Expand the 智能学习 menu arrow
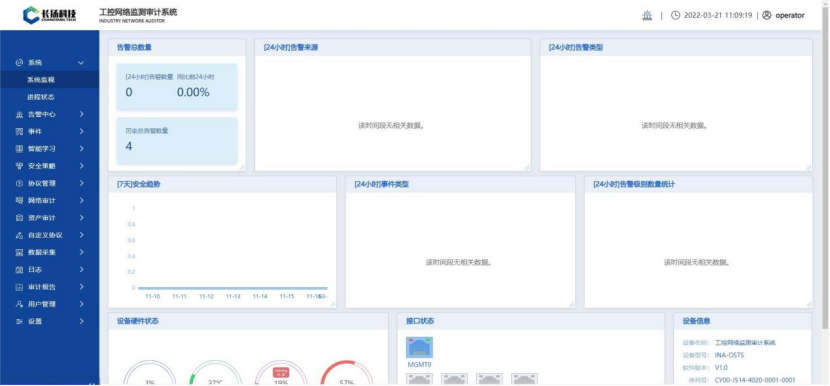The width and height of the screenshot is (830, 386). click(x=82, y=149)
